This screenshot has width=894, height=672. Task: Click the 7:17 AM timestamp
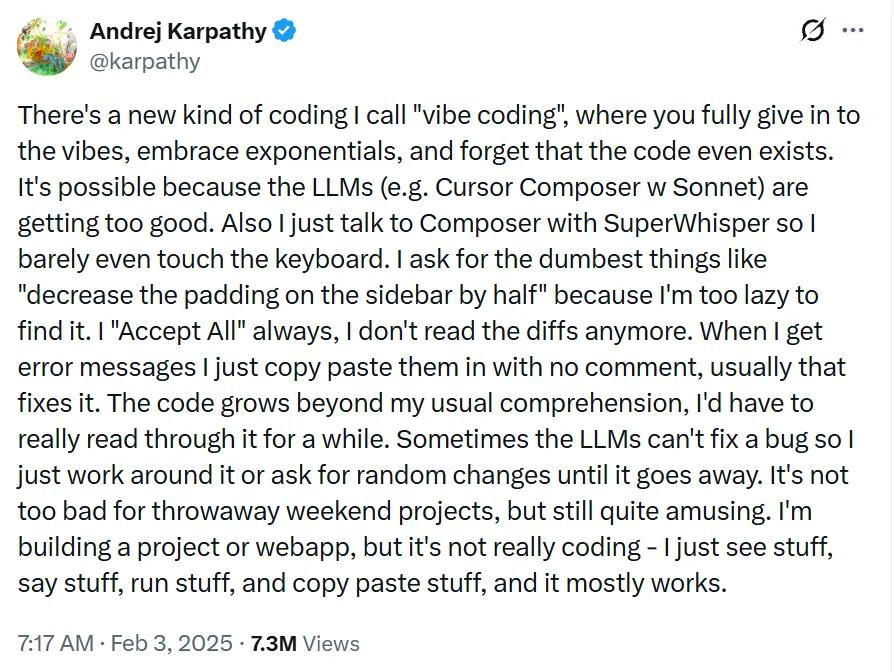tap(55, 644)
